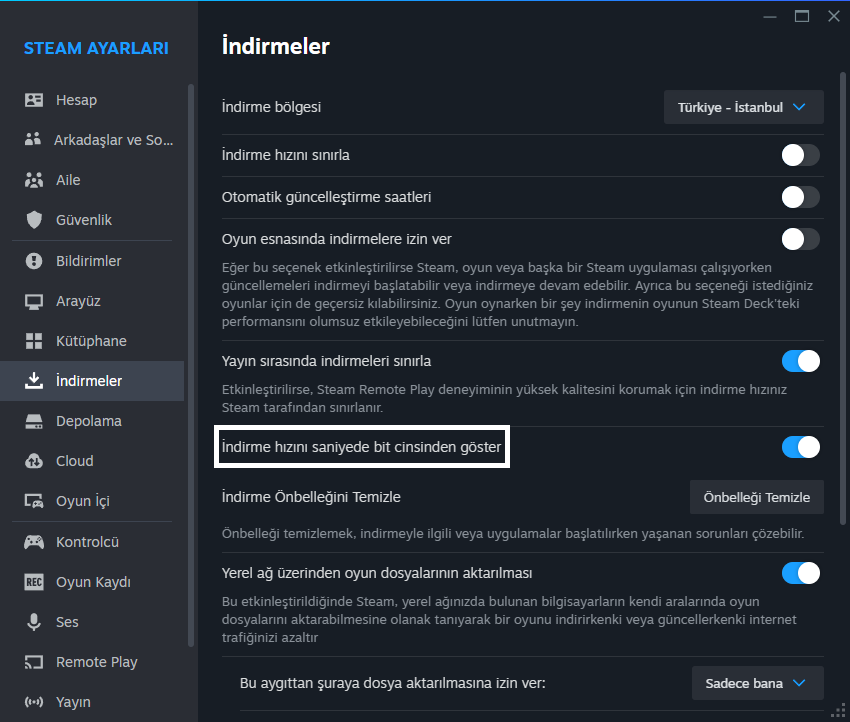This screenshot has height=722, width=850.
Task: Minimize the Steam settings window
Action: click(x=770, y=16)
